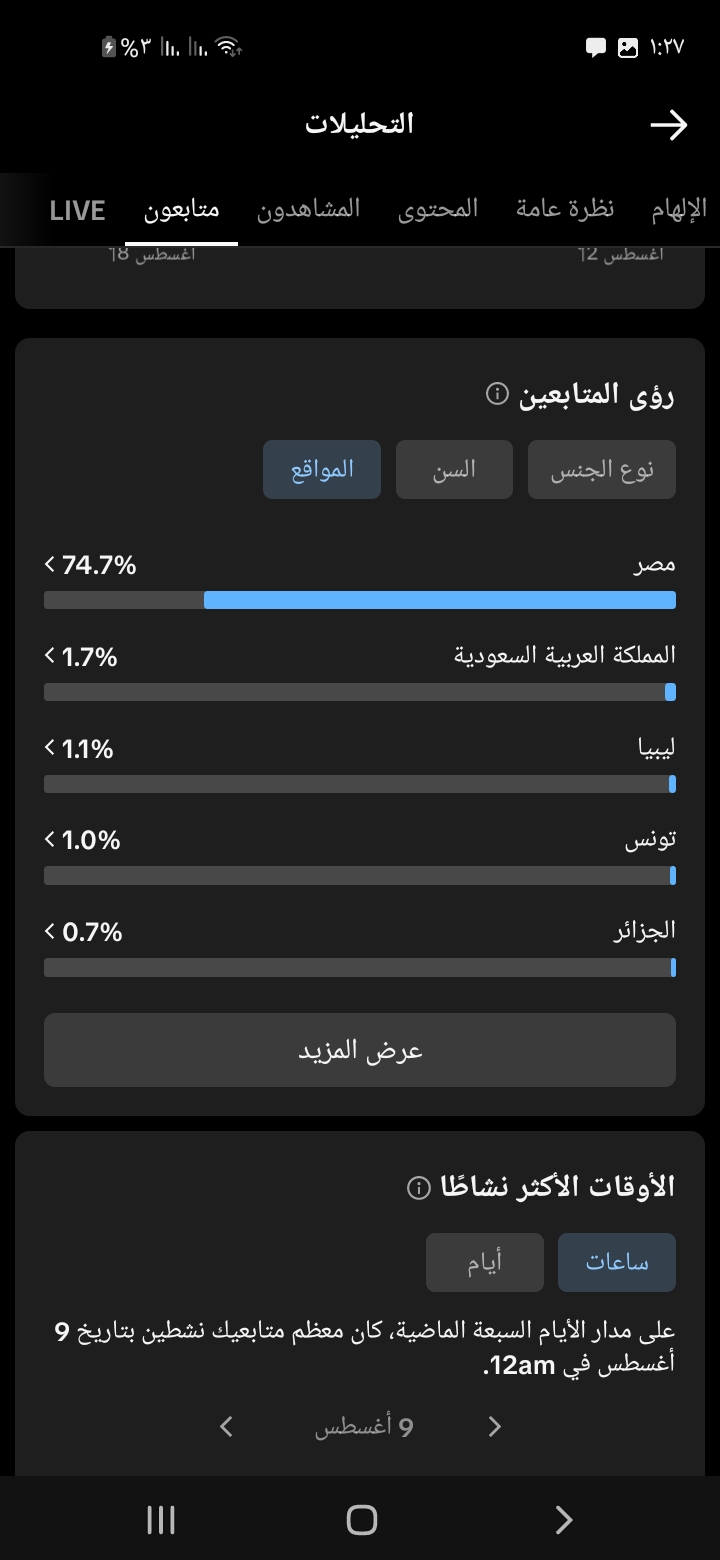Select the نوع الجنس filter chip

point(602,469)
